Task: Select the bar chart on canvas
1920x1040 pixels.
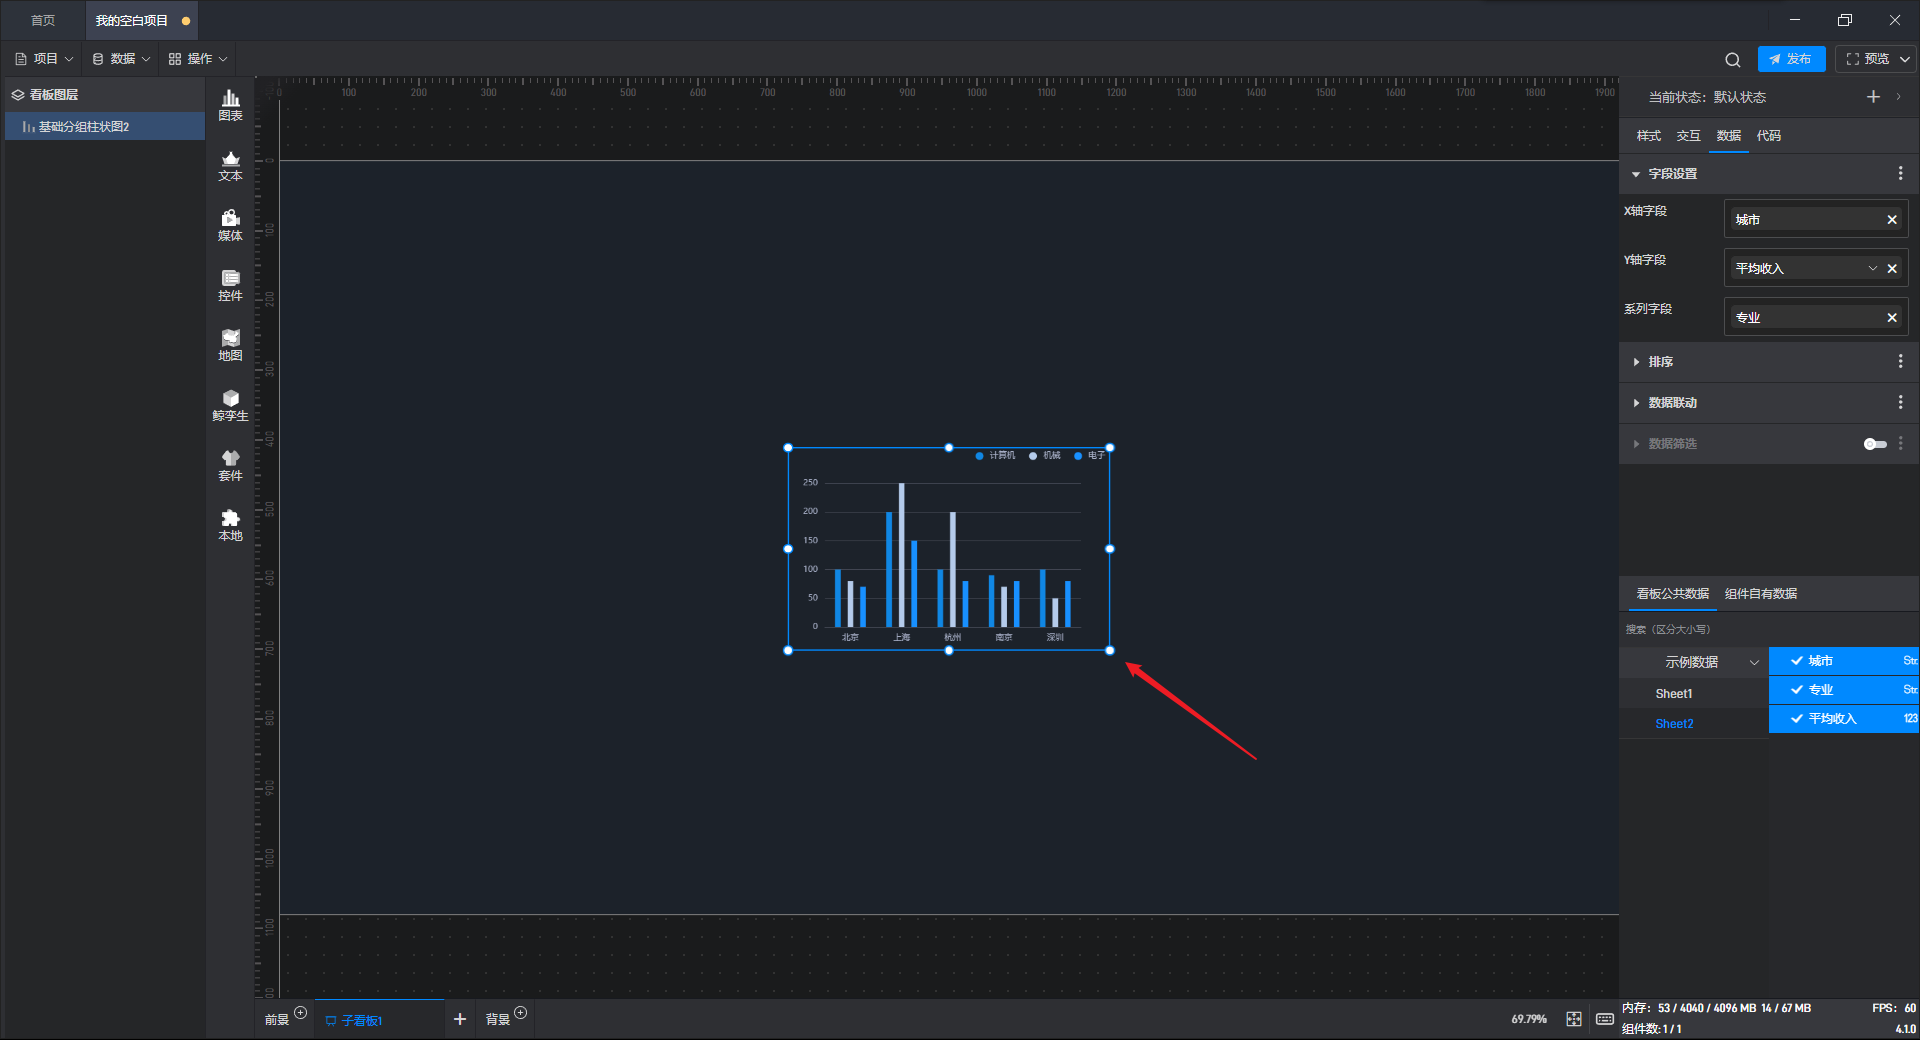Action: (x=948, y=549)
